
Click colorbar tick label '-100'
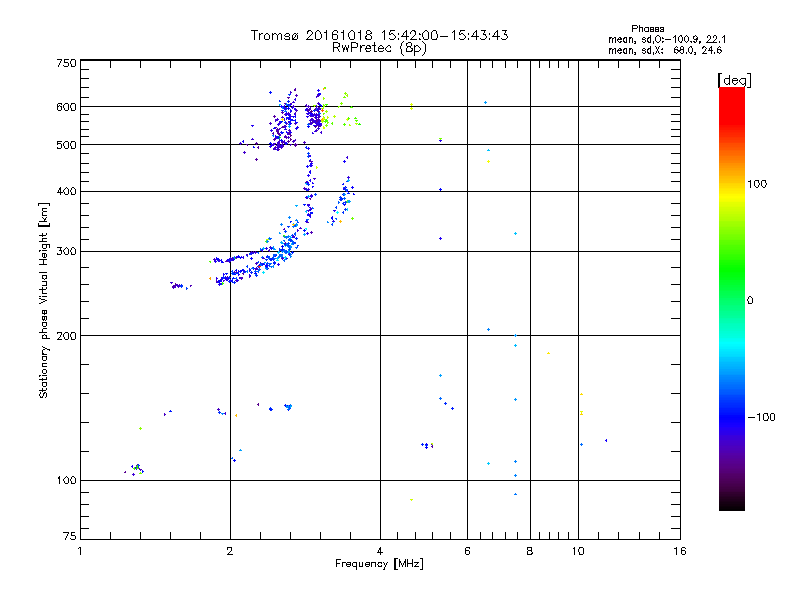pyautogui.click(x=761, y=417)
